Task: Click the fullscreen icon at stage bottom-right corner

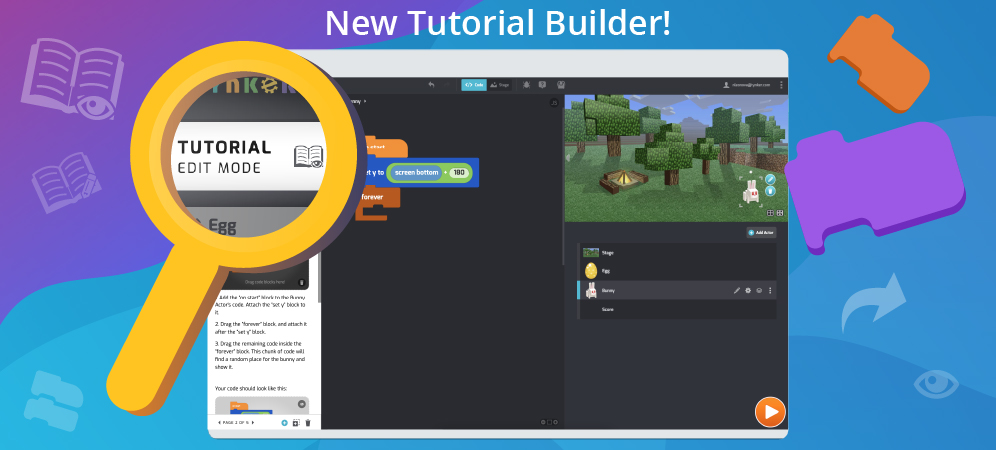Action: click(x=780, y=213)
